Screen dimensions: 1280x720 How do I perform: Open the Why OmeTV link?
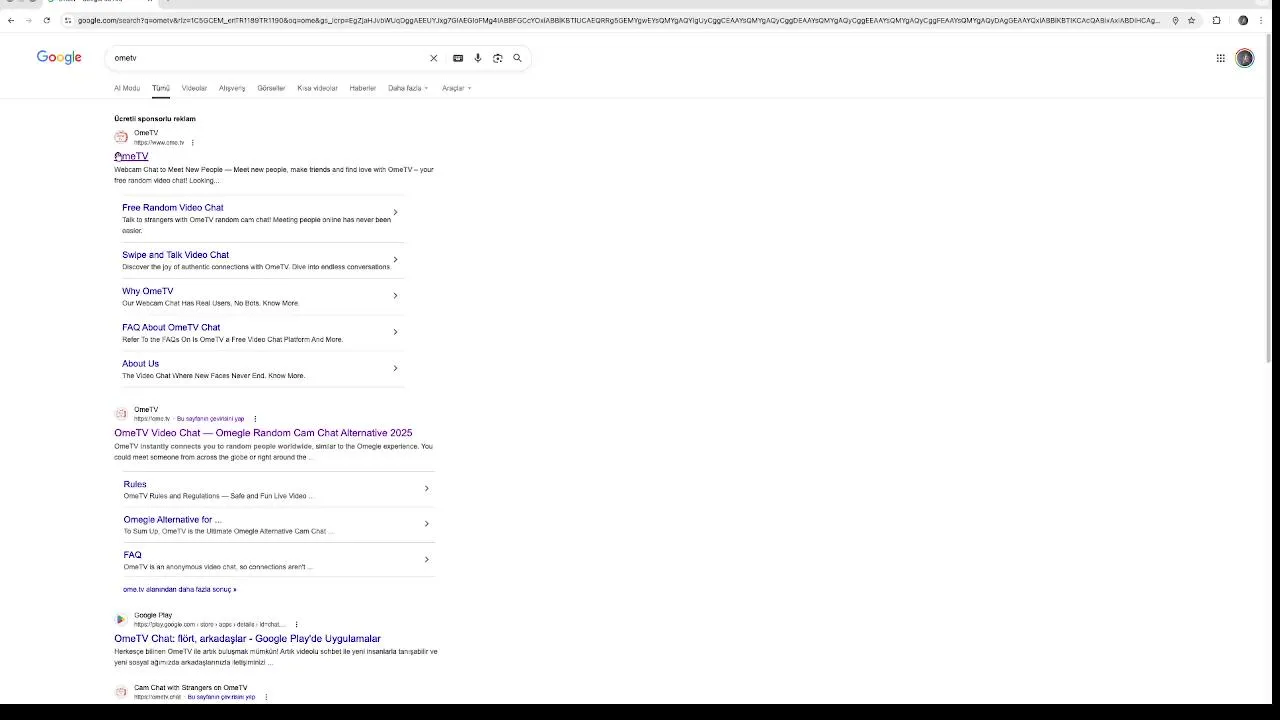click(x=147, y=291)
